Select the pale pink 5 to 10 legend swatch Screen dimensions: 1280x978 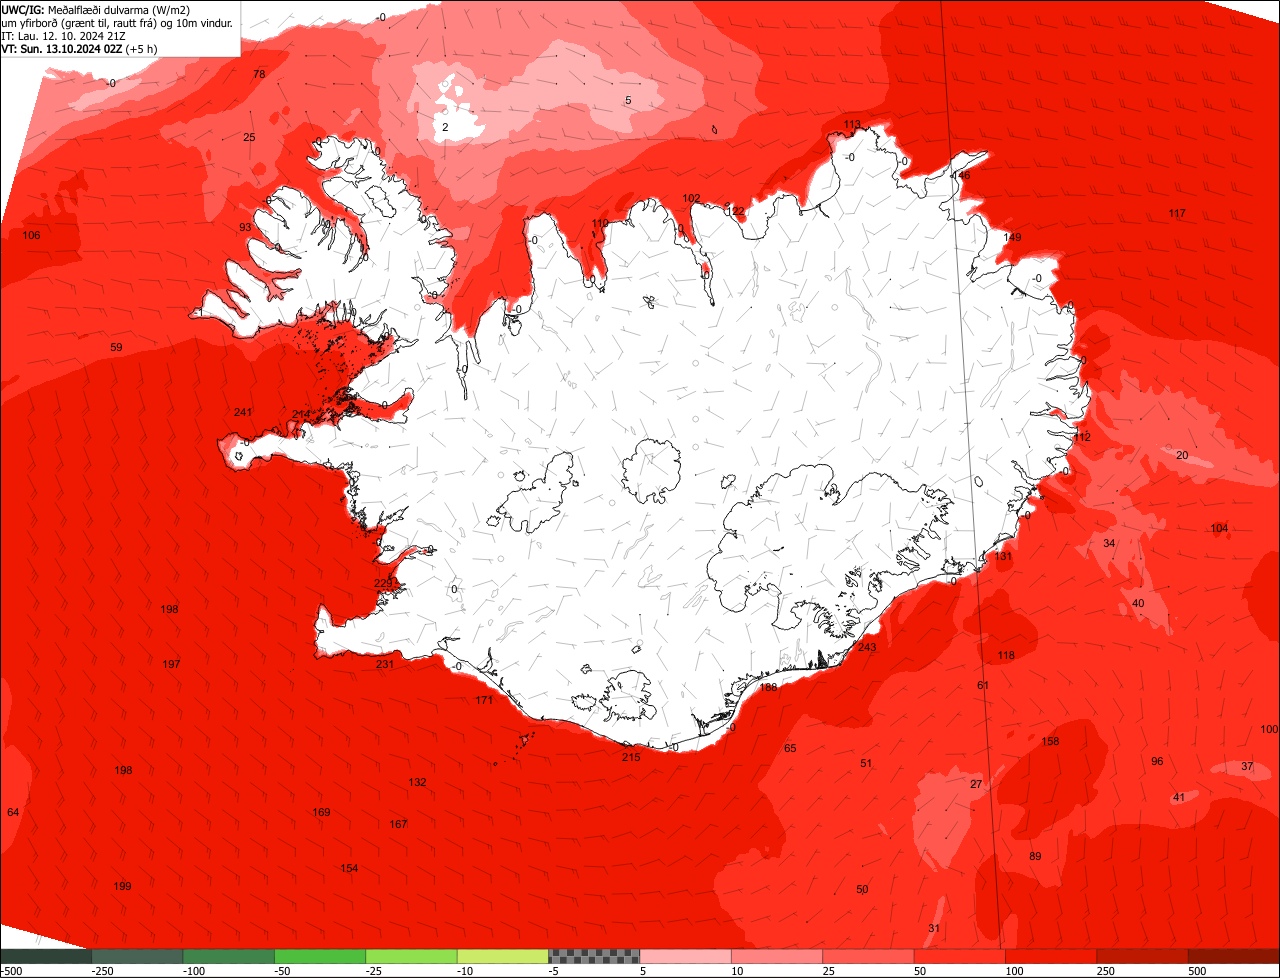pos(686,956)
